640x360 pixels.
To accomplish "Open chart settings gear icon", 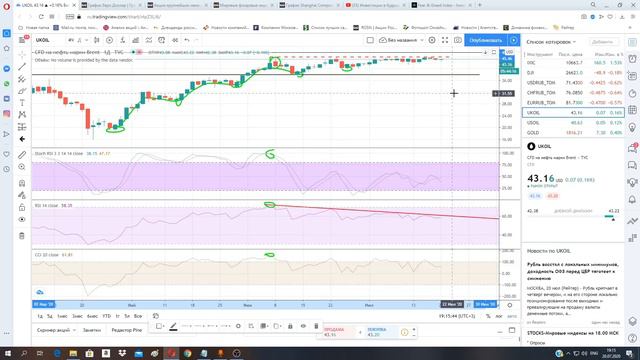I will [x=432, y=40].
